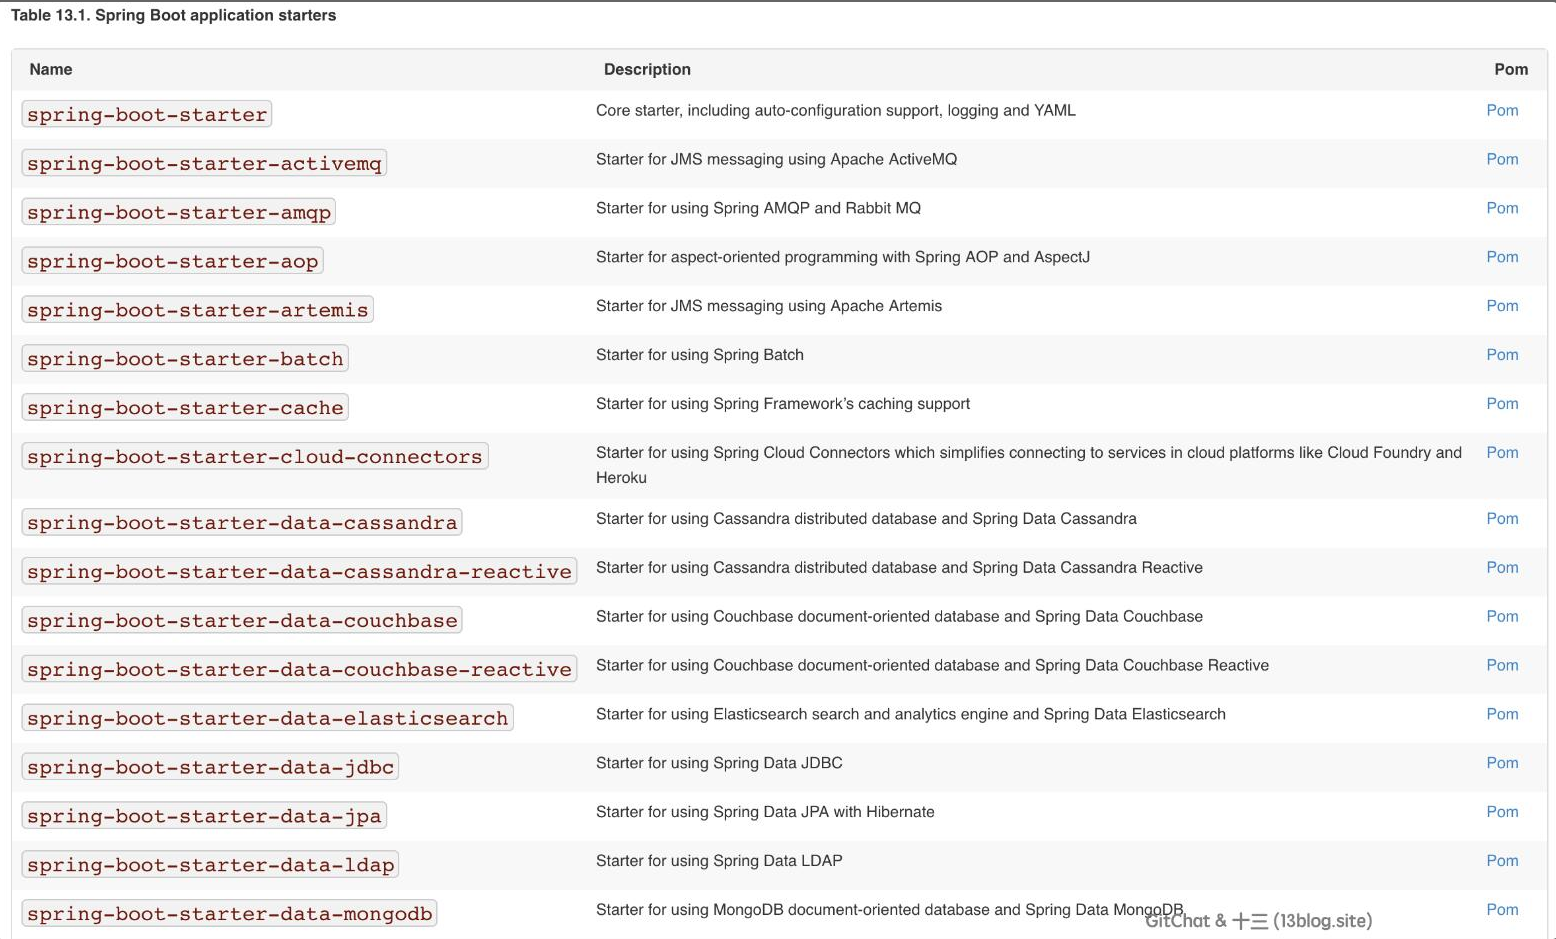Image resolution: width=1556 pixels, height=939 pixels.
Task: Click the Table 13.1 caption title
Action: (x=173, y=16)
